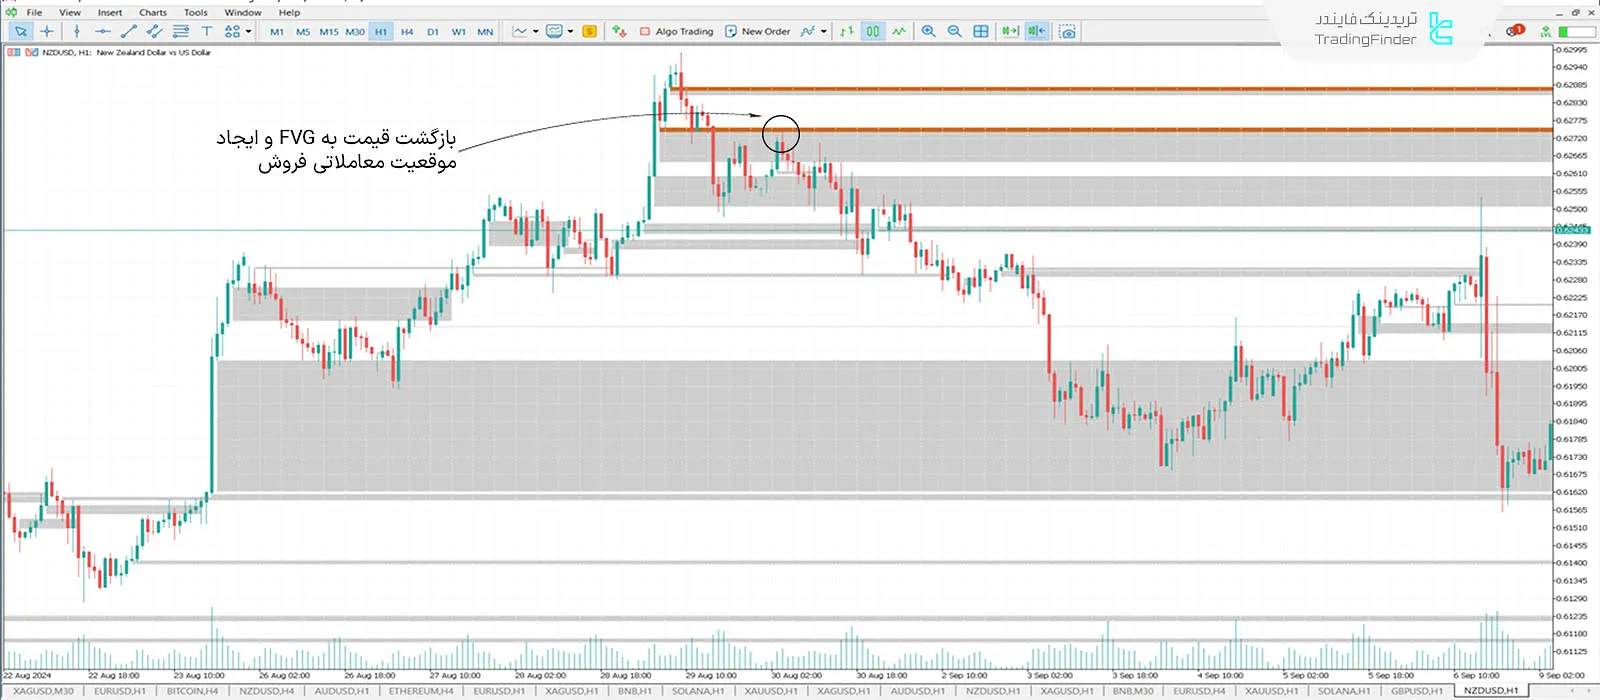The height and width of the screenshot is (700, 1600).
Task: Switch to the BITCOIN,H4 chart tab
Action: (x=192, y=691)
